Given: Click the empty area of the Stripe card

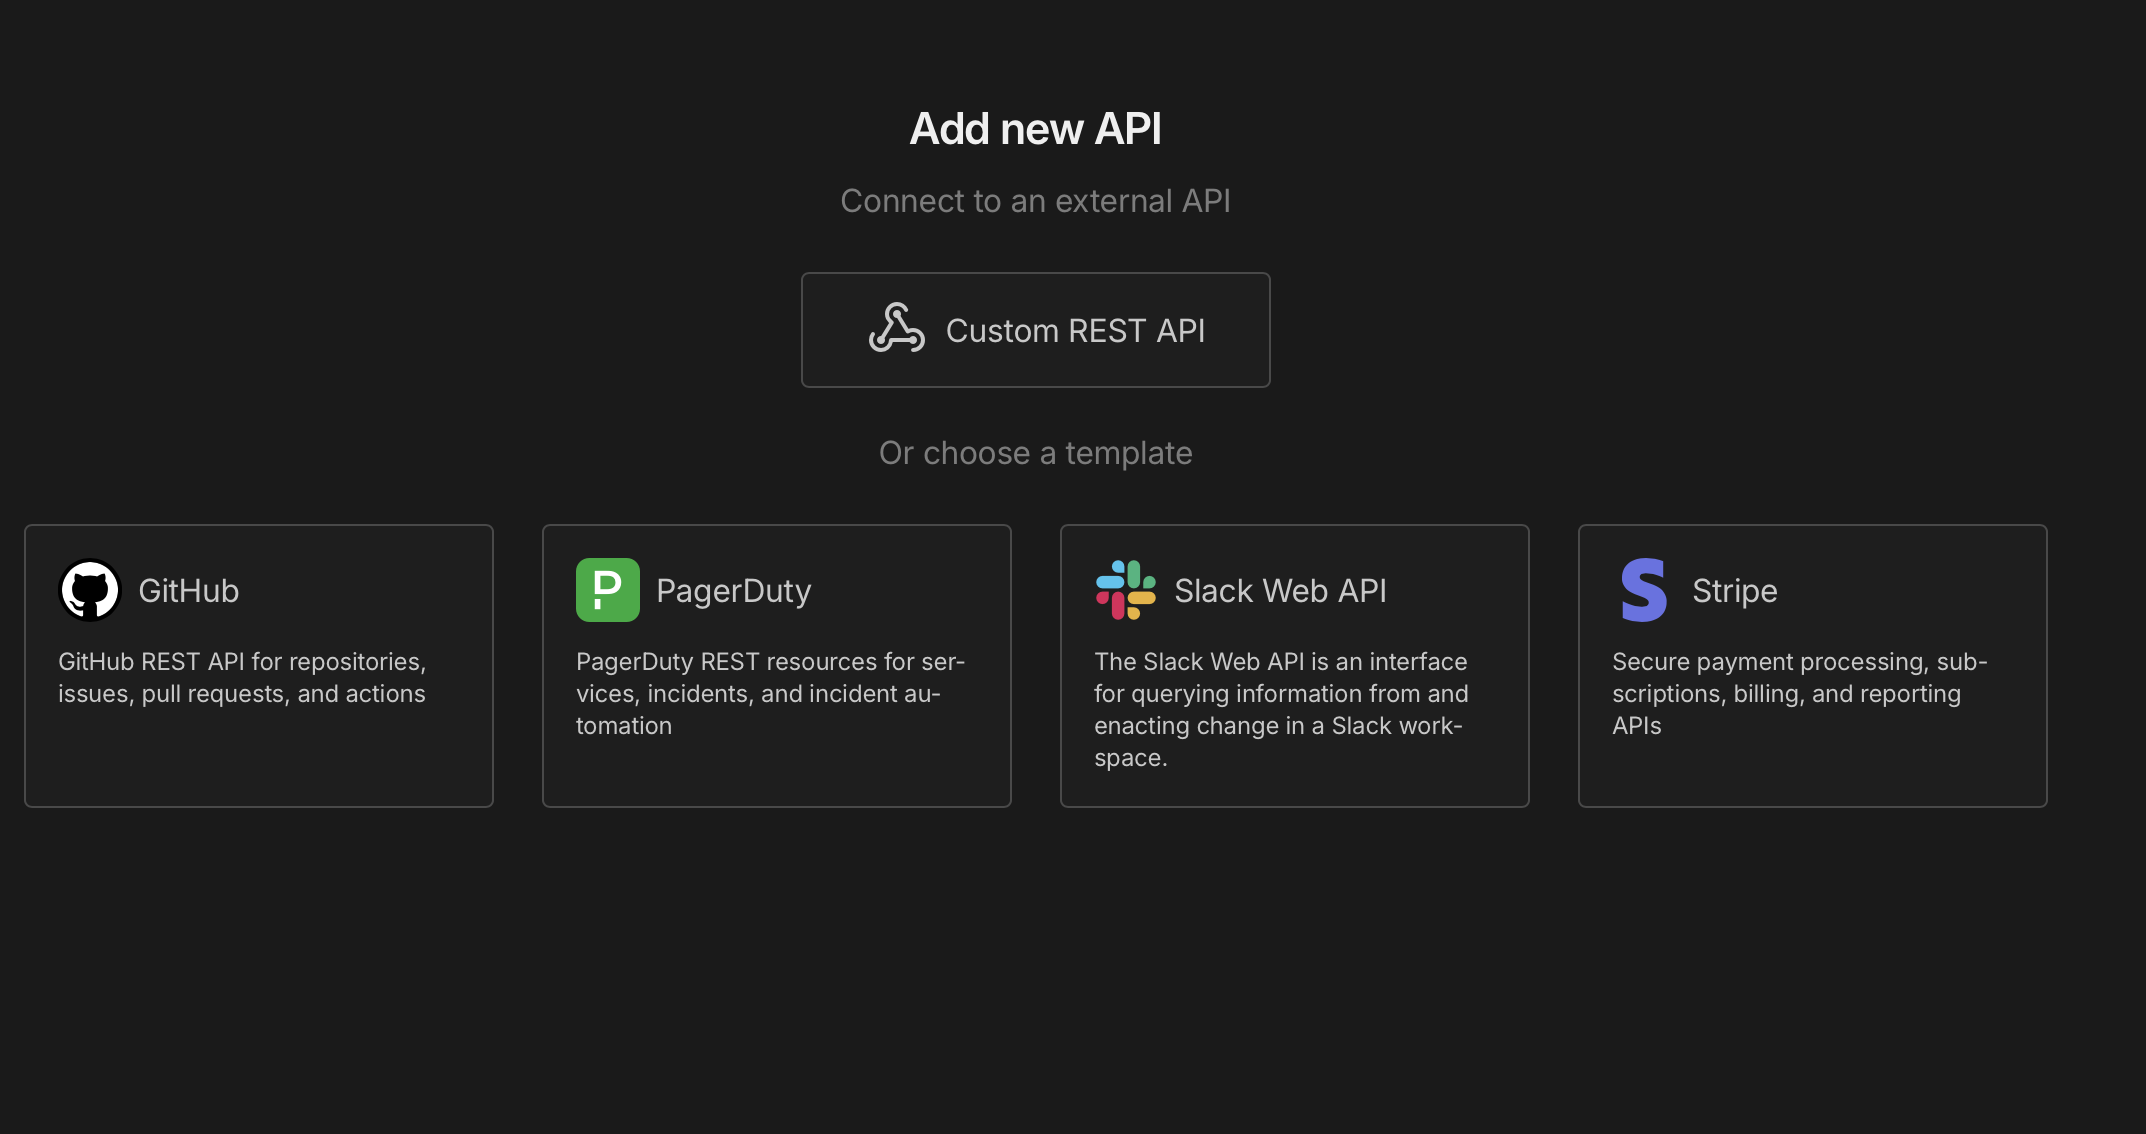Looking at the screenshot, I should pyautogui.click(x=1812, y=773).
